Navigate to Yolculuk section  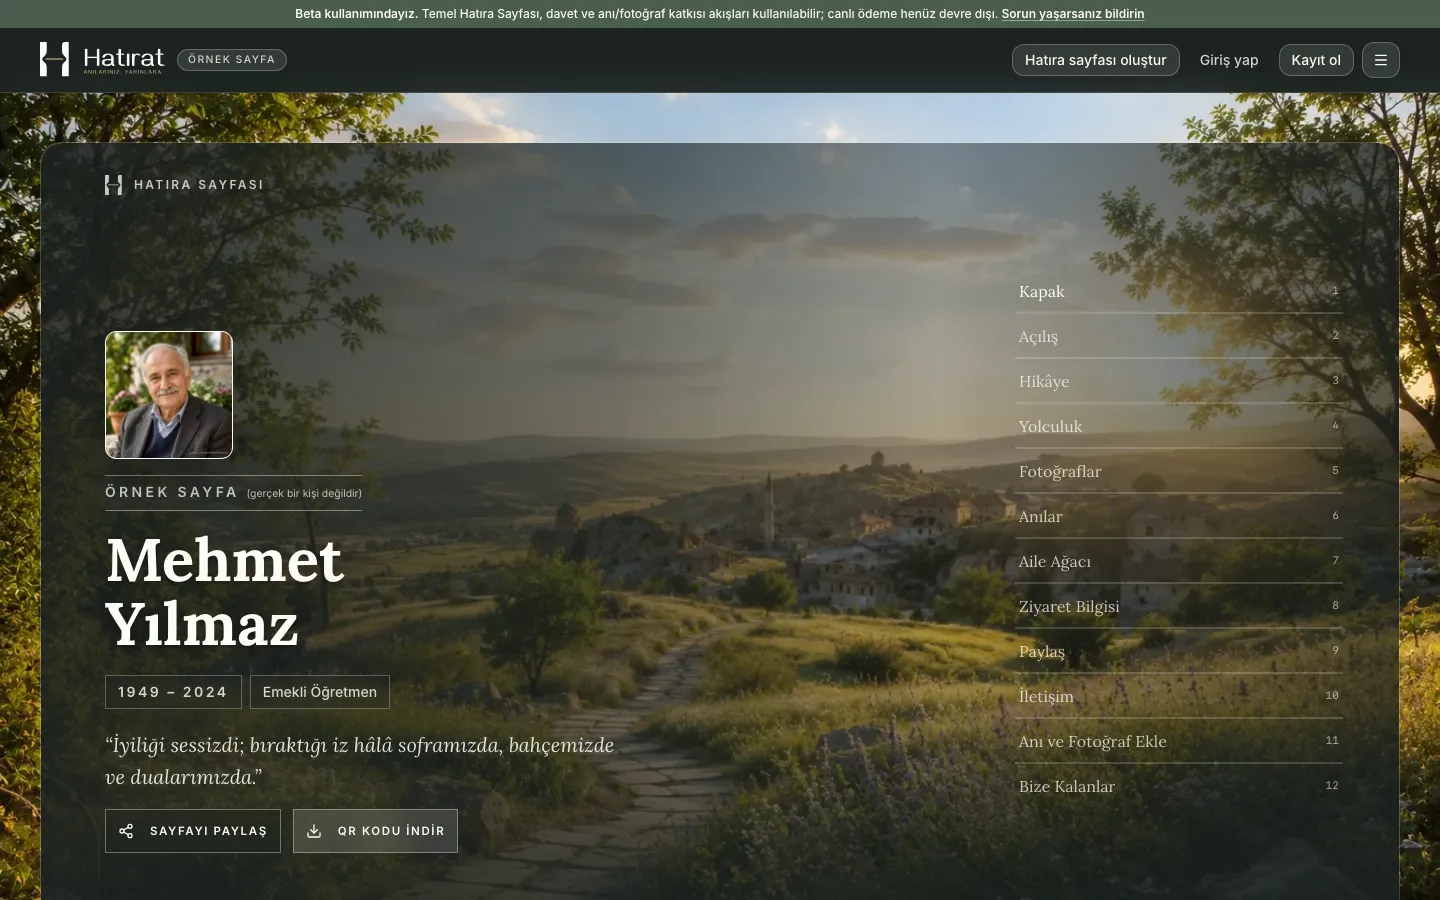point(1178,426)
